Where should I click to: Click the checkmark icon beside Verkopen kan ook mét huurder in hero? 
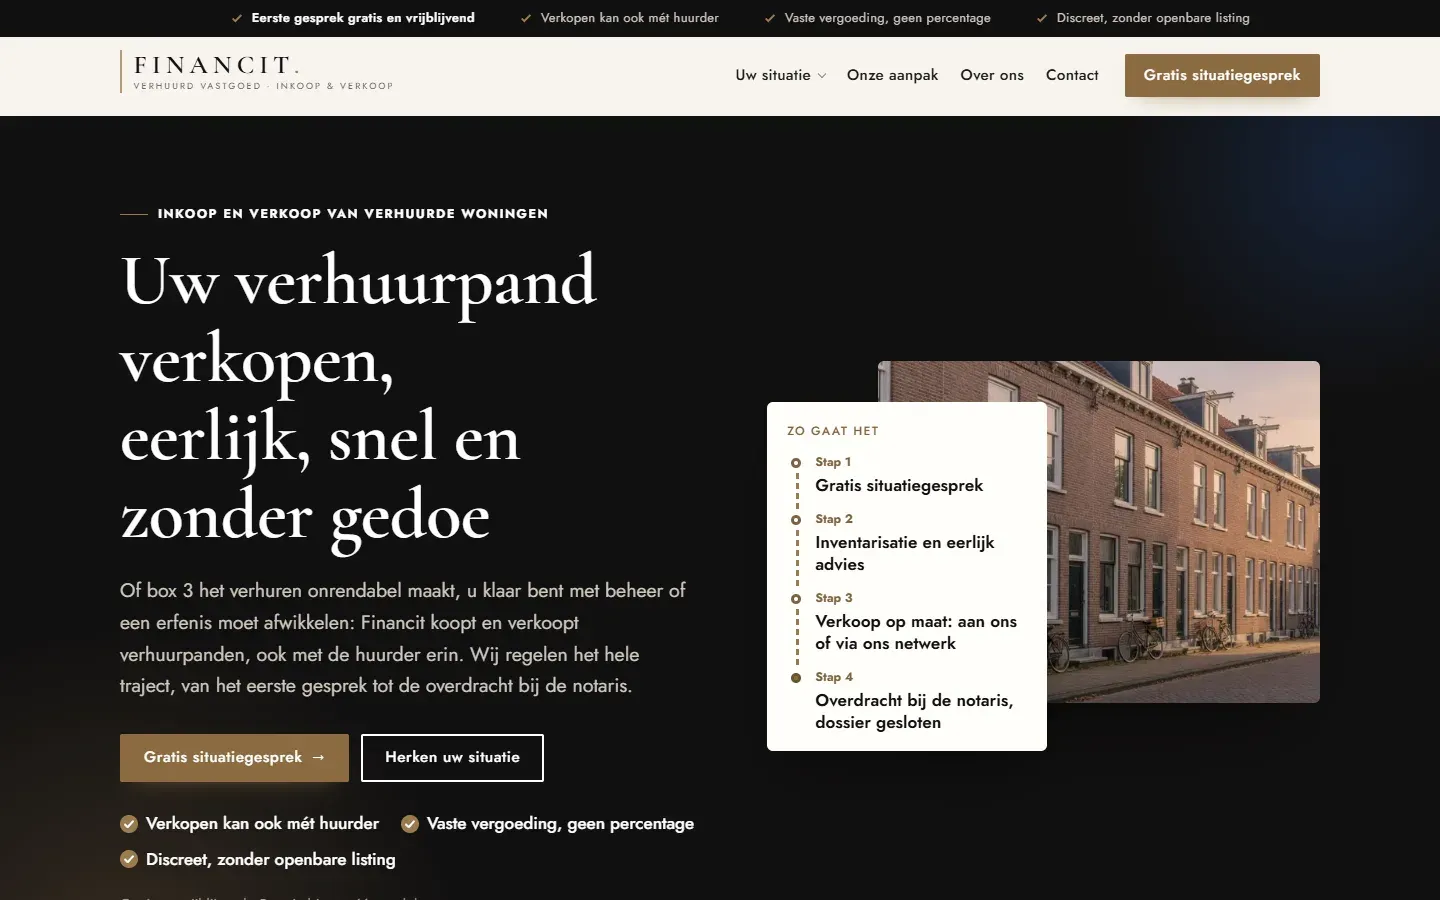click(x=129, y=824)
